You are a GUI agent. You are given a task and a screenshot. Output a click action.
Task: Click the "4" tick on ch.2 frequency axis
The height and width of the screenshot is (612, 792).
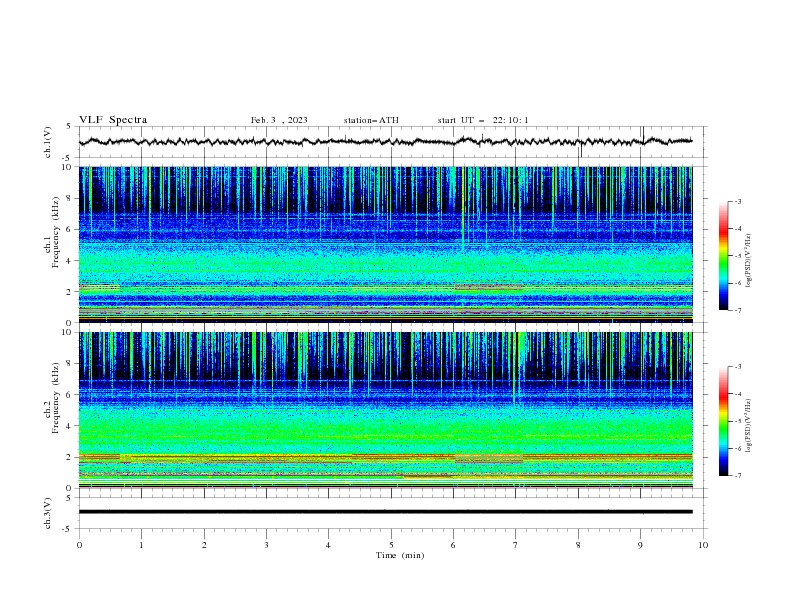pos(69,426)
